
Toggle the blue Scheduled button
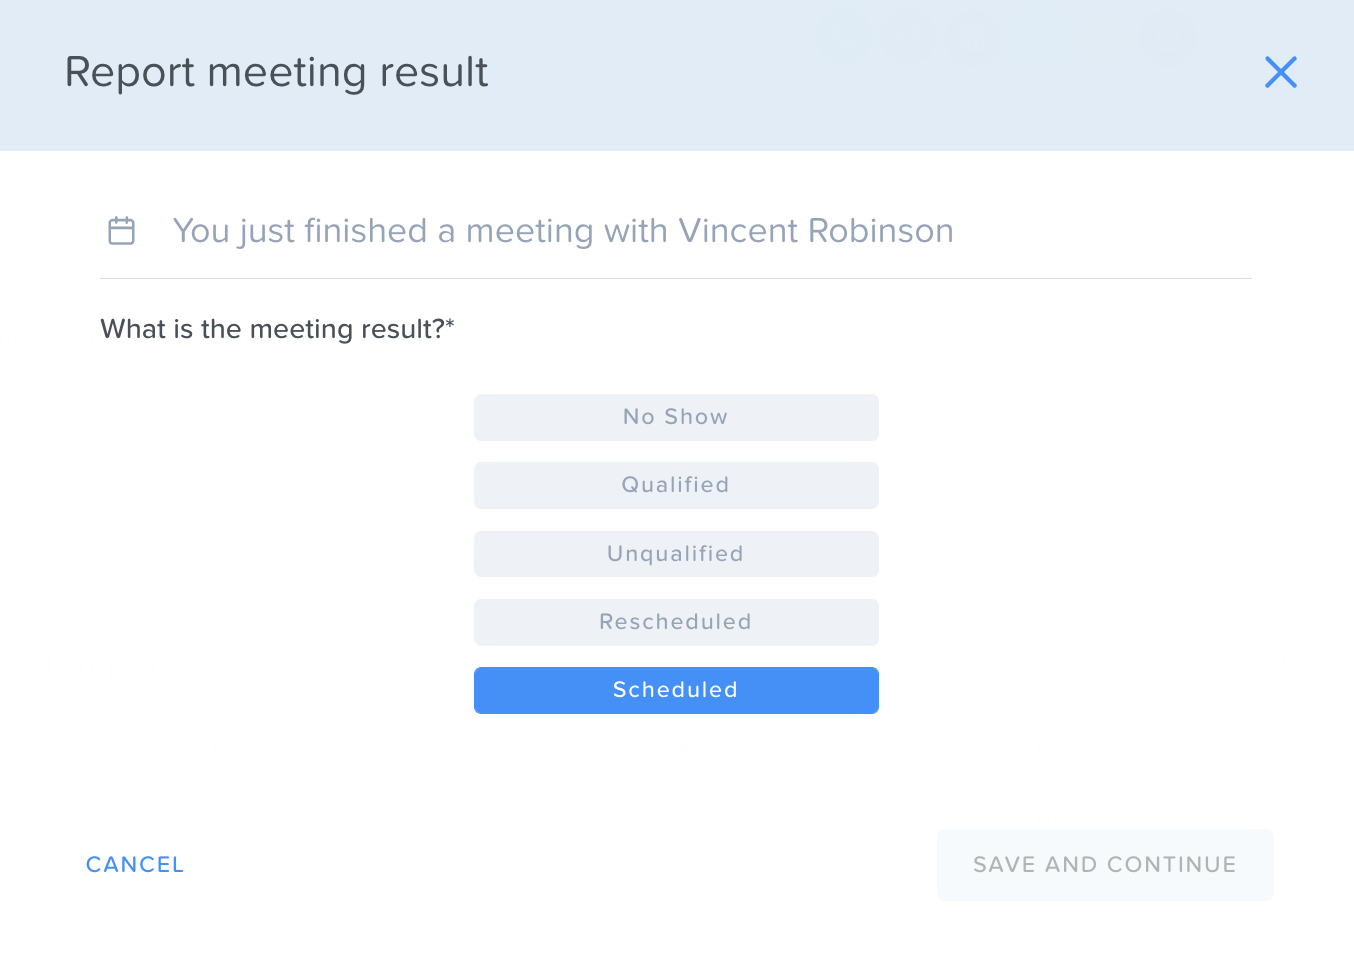[x=676, y=690]
